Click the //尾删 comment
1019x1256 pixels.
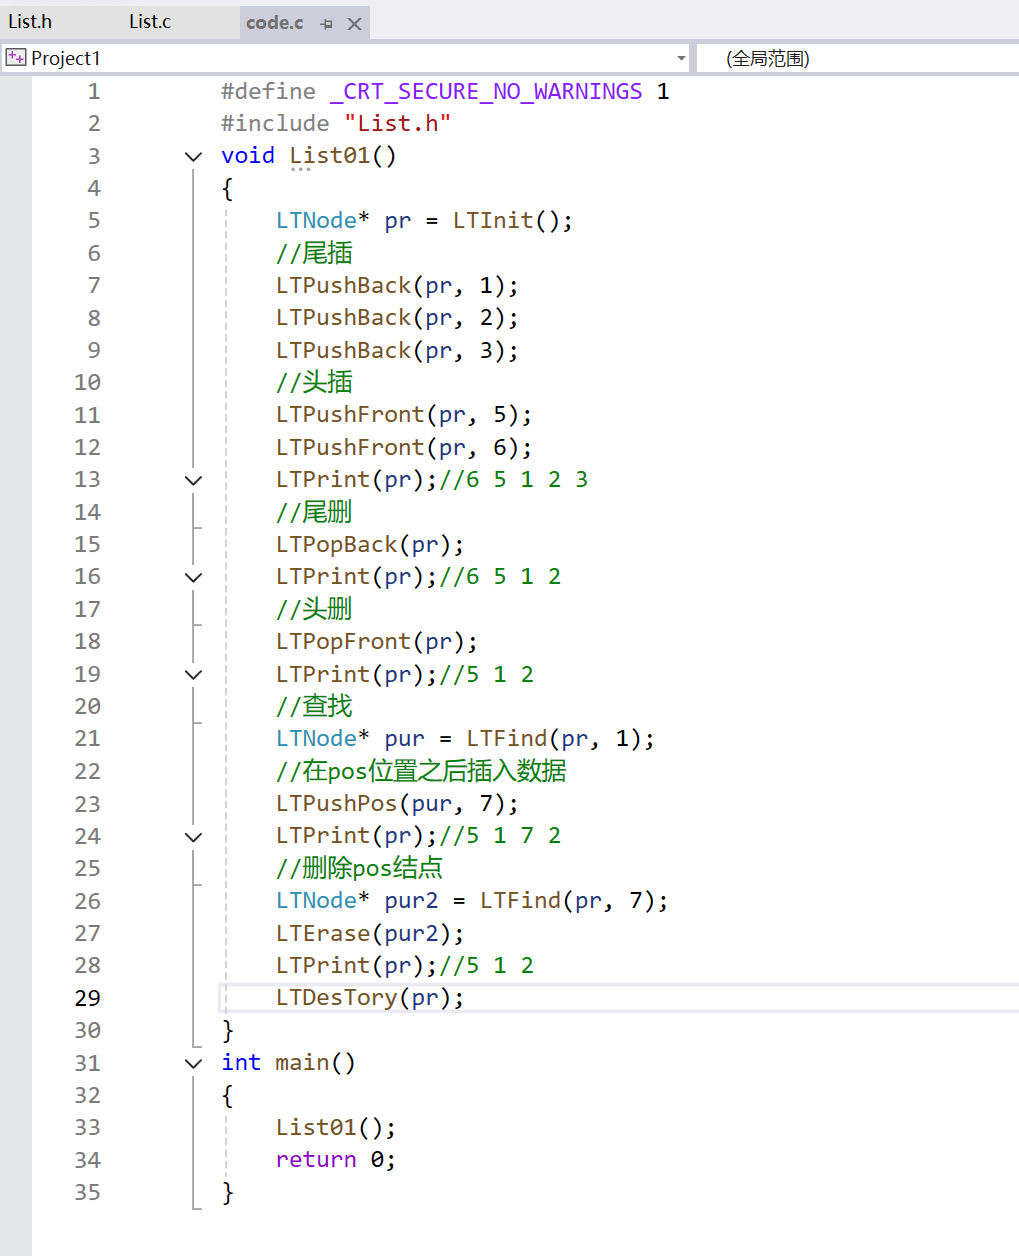point(315,512)
